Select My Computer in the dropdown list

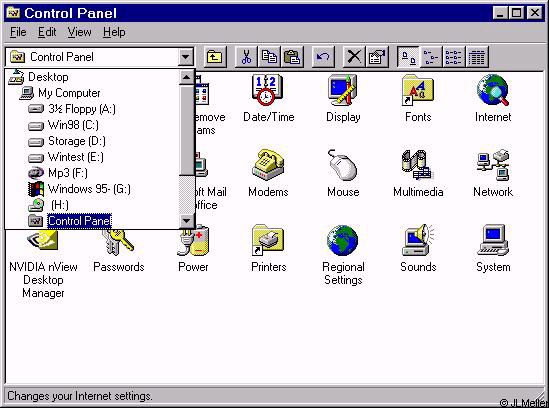click(92, 93)
